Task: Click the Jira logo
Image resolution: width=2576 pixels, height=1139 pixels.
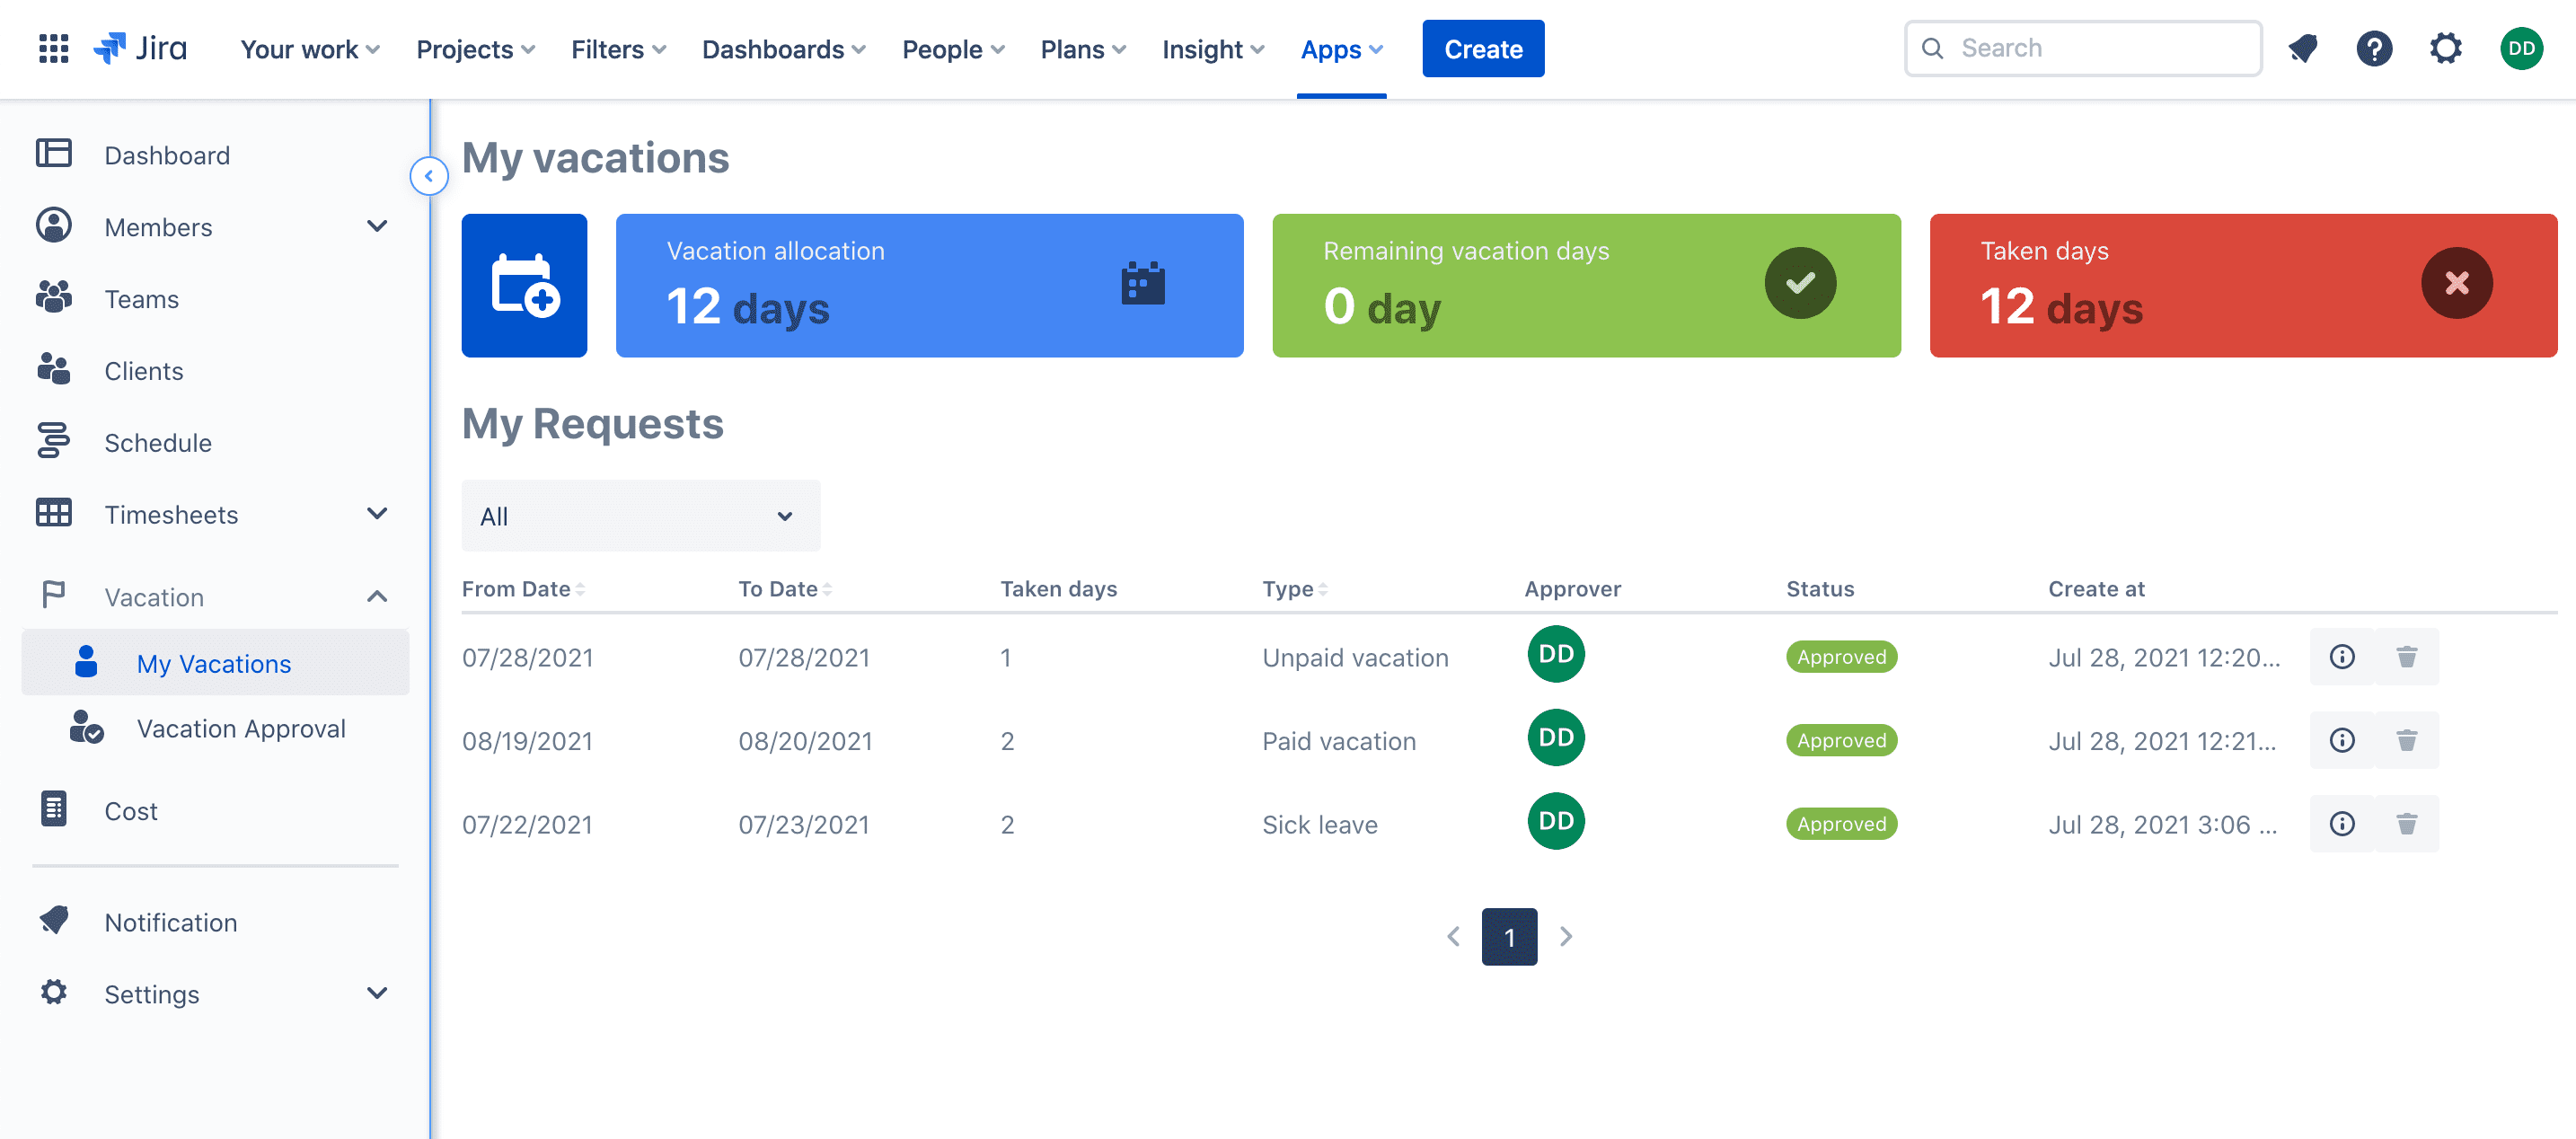Action: coord(140,48)
